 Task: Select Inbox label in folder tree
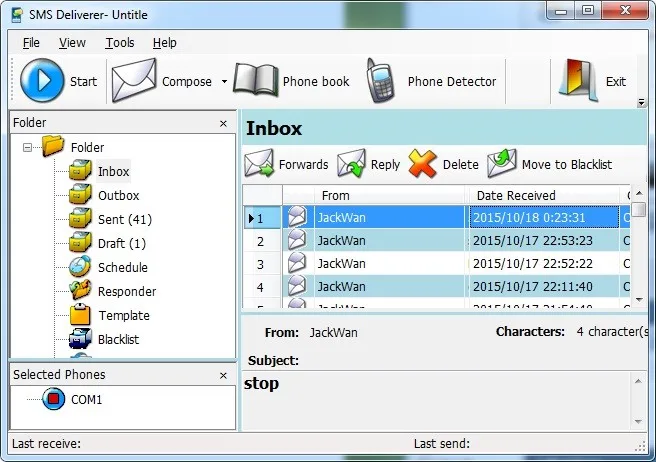click(x=113, y=172)
